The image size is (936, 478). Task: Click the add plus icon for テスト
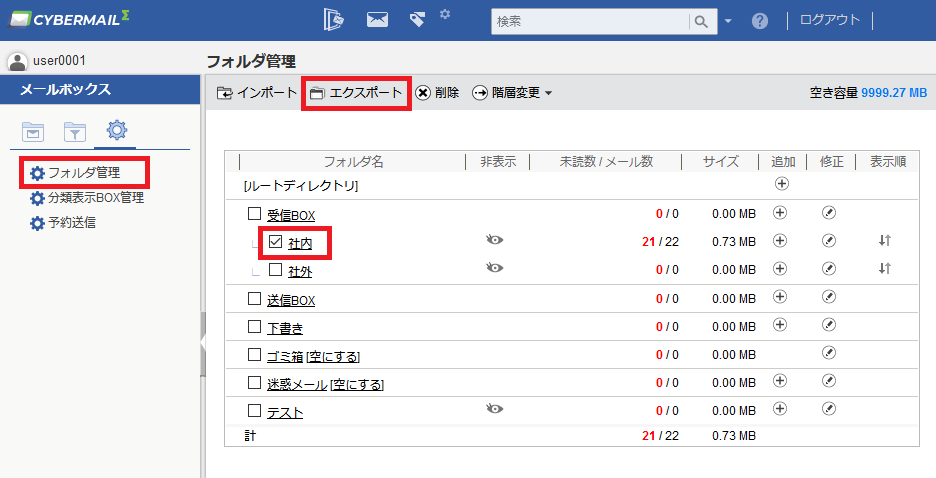[780, 409]
